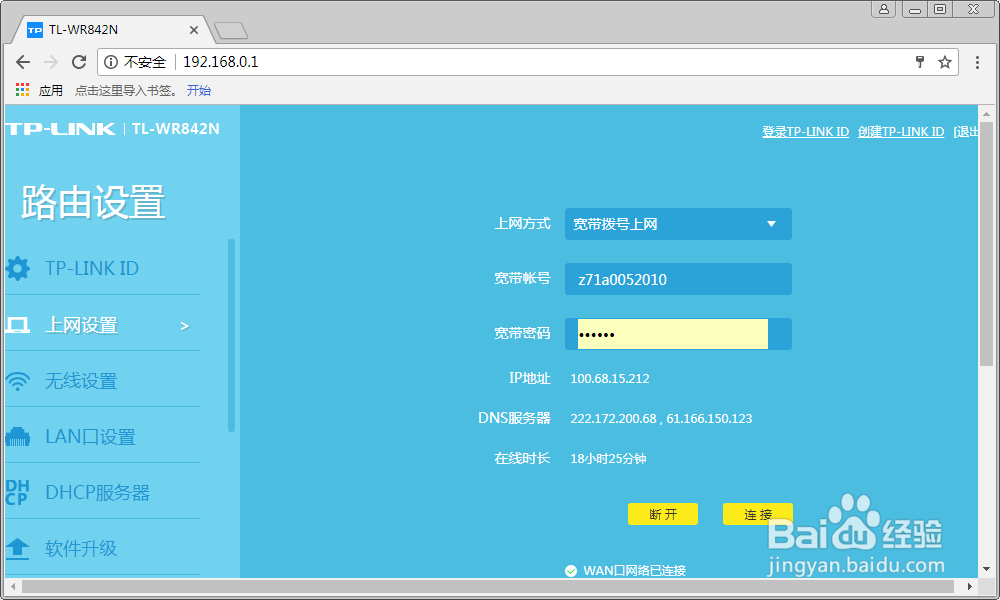Click 开始 bookmark import link
This screenshot has width=1000, height=600.
pyautogui.click(x=198, y=91)
